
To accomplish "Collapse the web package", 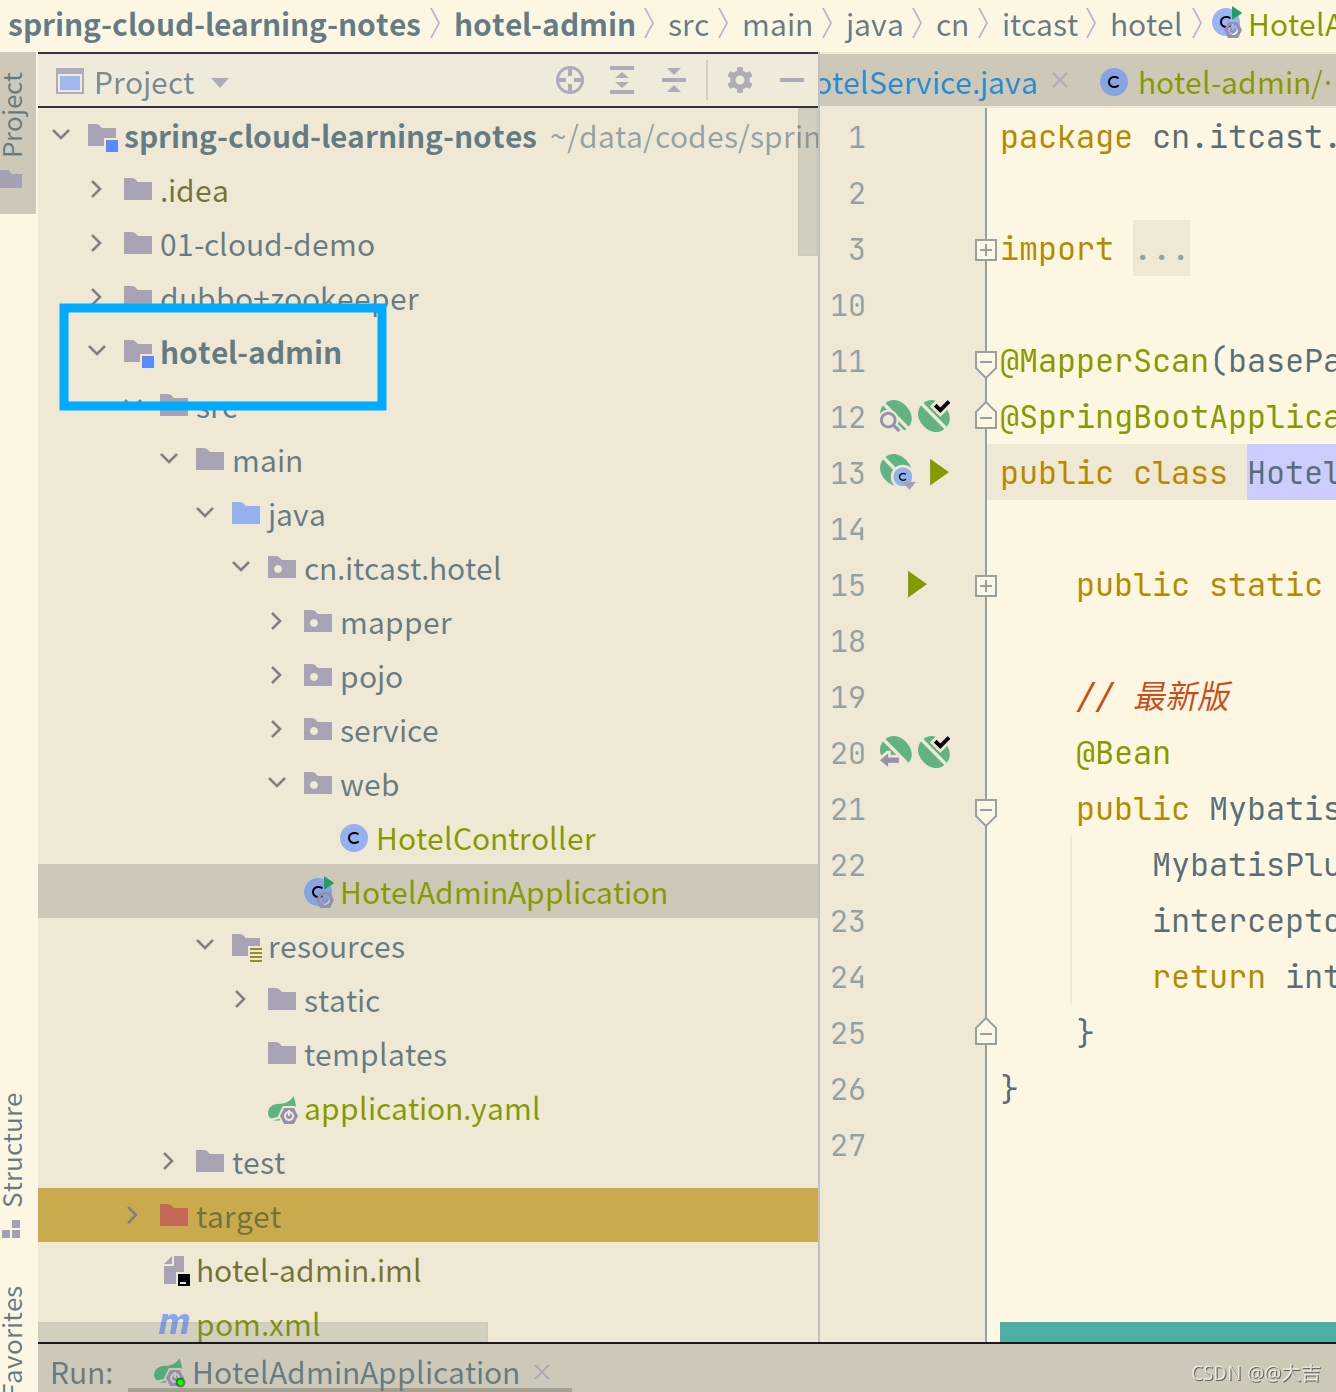I will [x=277, y=783].
